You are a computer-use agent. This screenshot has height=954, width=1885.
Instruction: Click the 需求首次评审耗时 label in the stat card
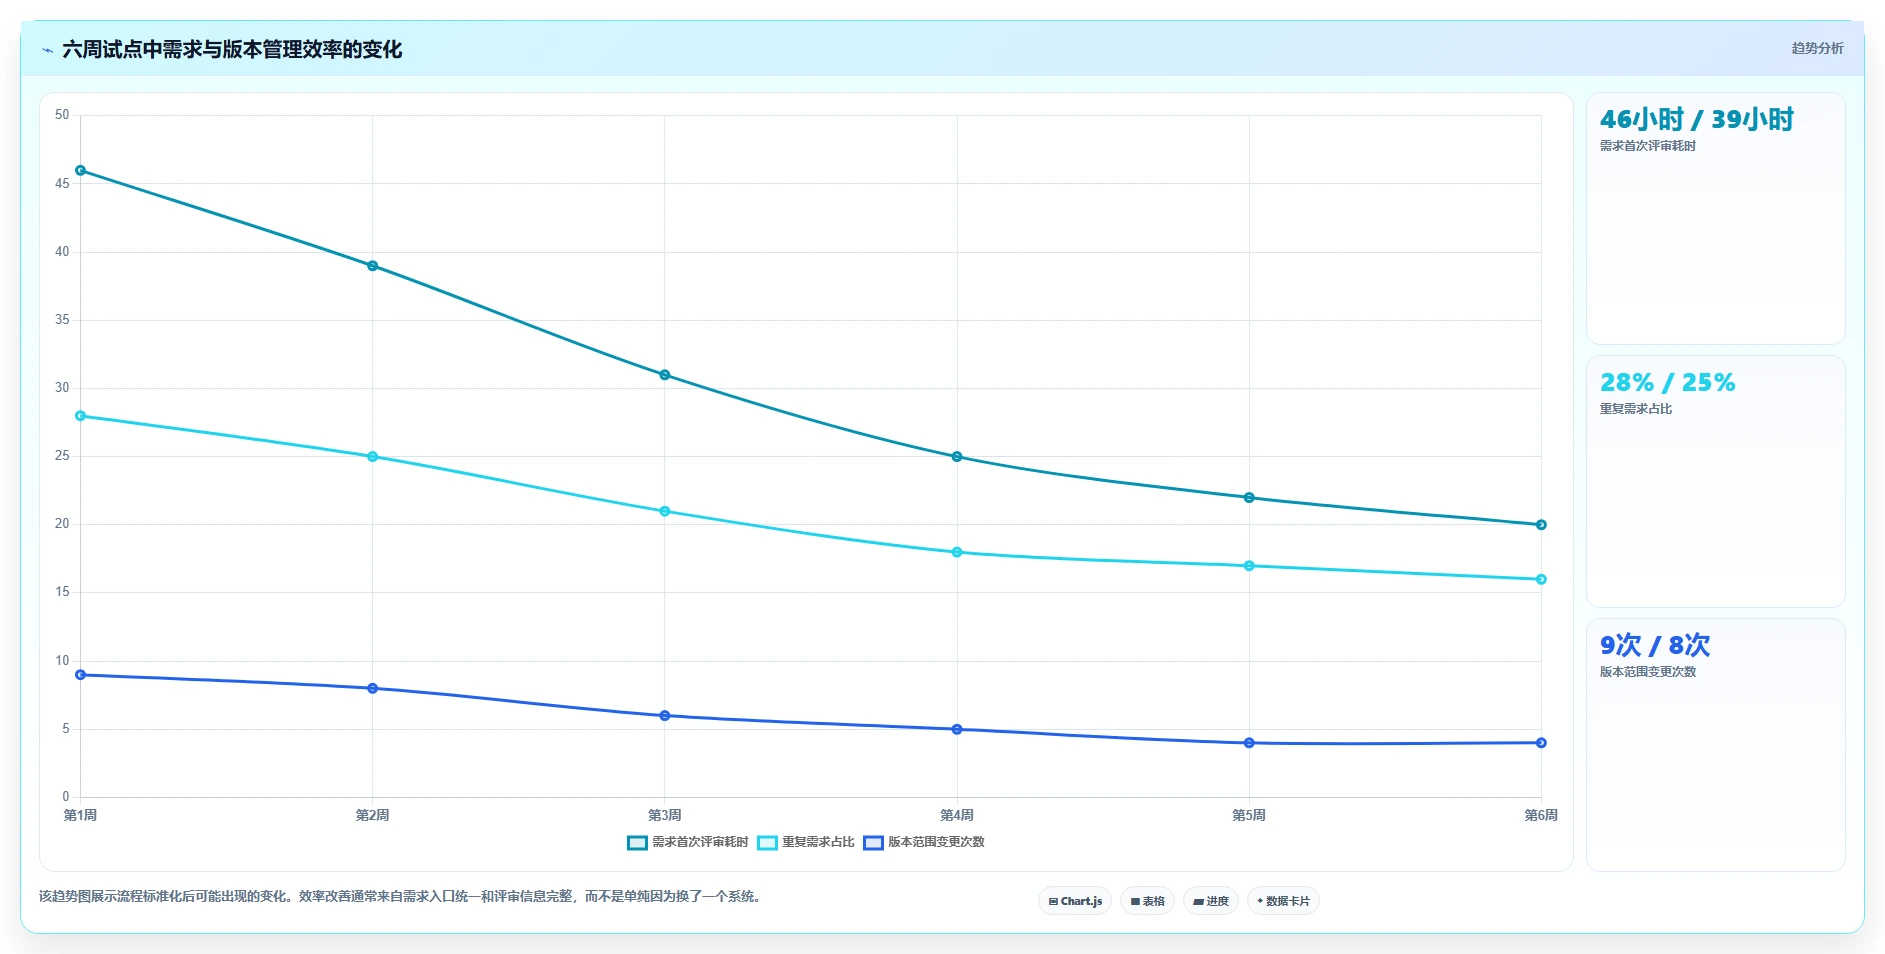pyautogui.click(x=1647, y=146)
